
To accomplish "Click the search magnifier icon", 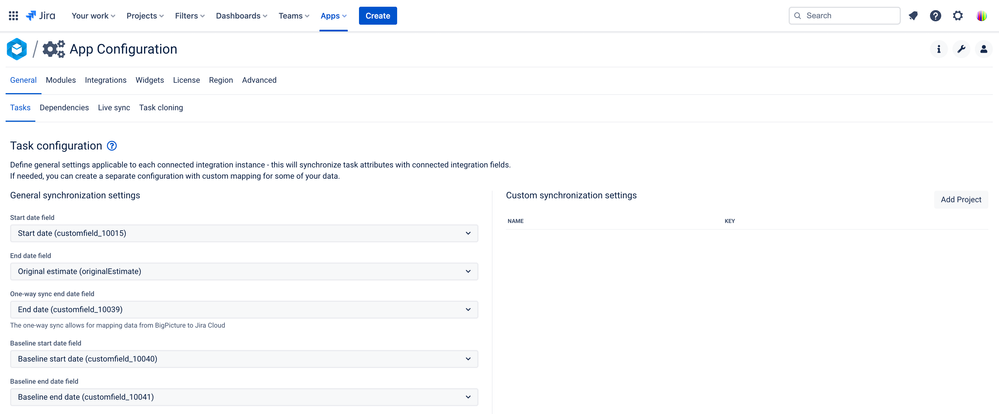I will [798, 16].
